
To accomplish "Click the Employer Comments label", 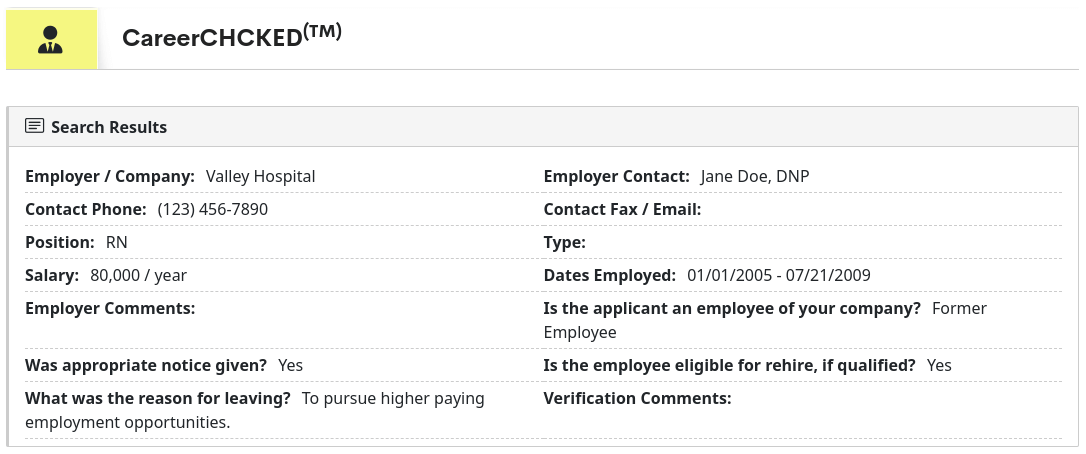I will point(110,308).
